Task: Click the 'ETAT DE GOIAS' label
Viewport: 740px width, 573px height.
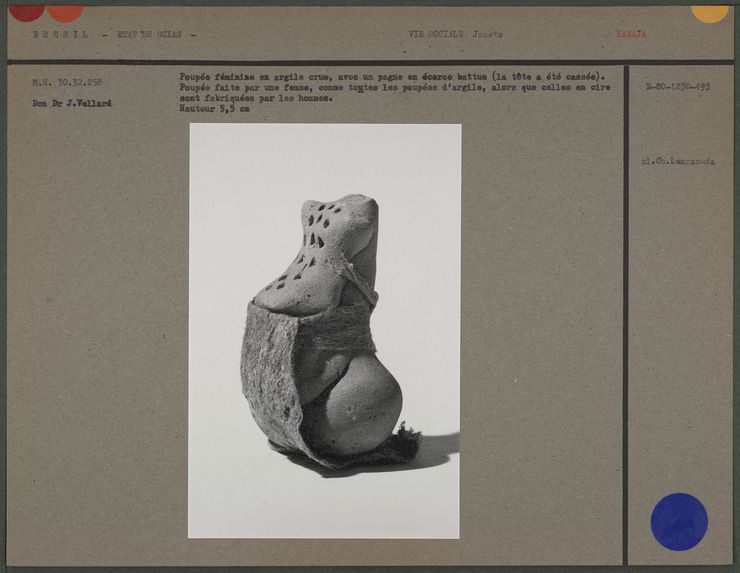Action: click(x=157, y=34)
